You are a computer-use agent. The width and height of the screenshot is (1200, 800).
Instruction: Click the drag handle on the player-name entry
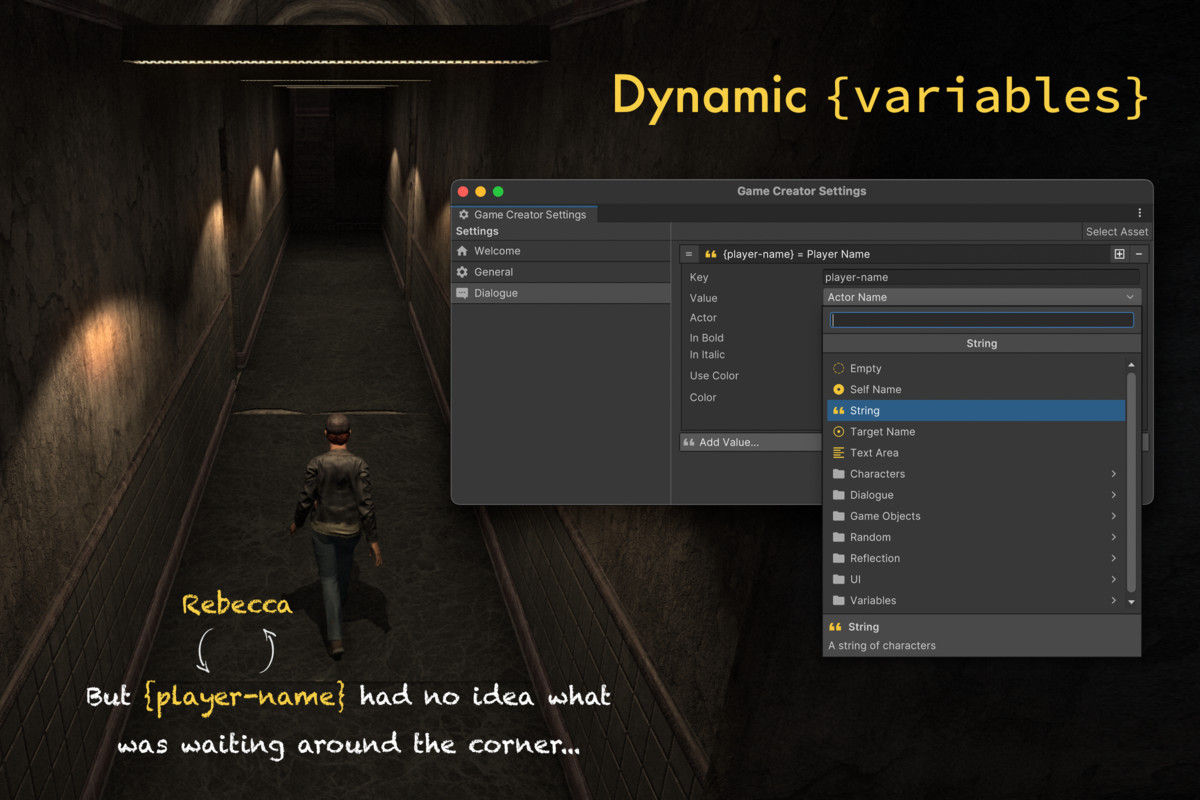689,254
